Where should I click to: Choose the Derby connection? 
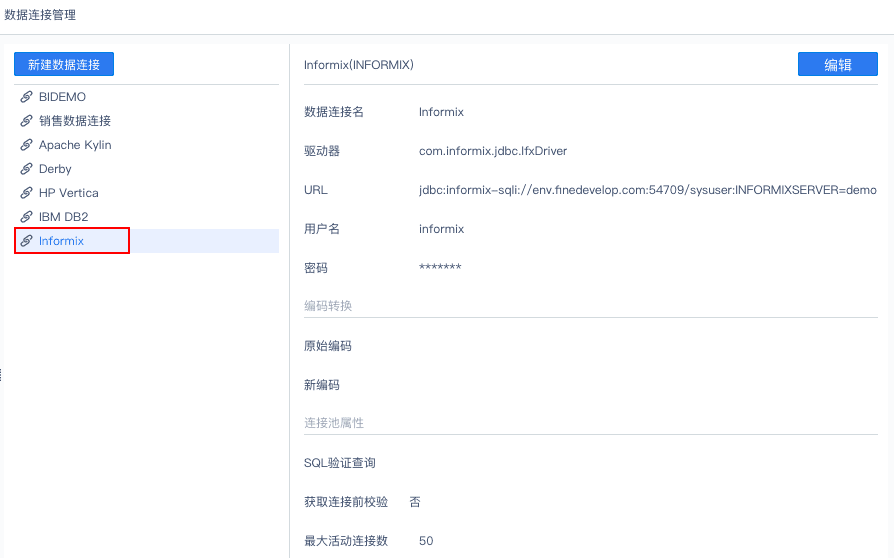tap(55, 169)
